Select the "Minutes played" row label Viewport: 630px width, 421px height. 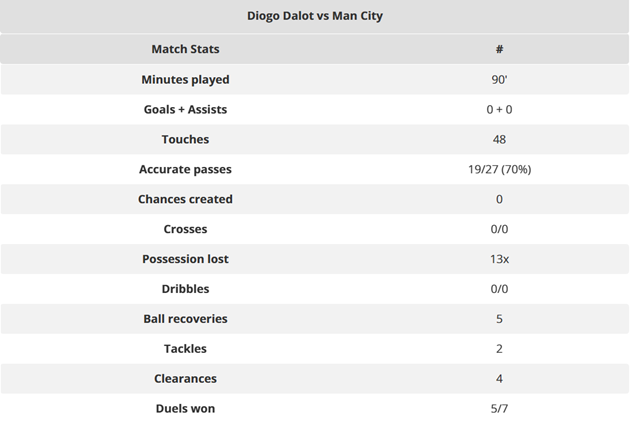click(185, 79)
